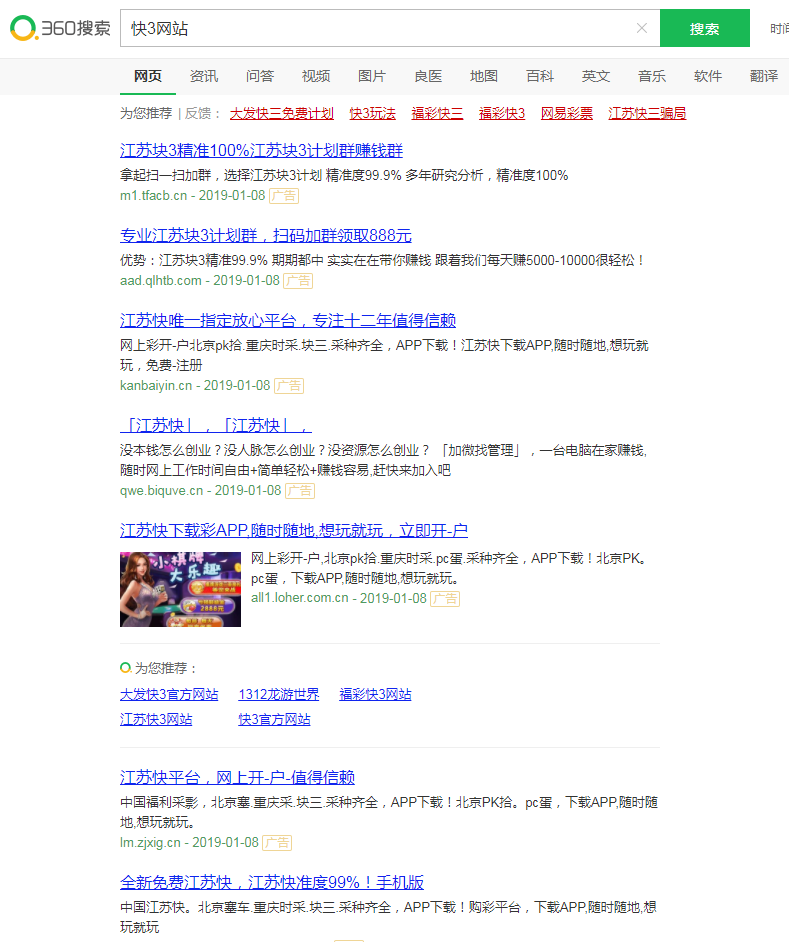Open recommended search 福彩快3网站
The image size is (789, 942).
pyautogui.click(x=375, y=694)
